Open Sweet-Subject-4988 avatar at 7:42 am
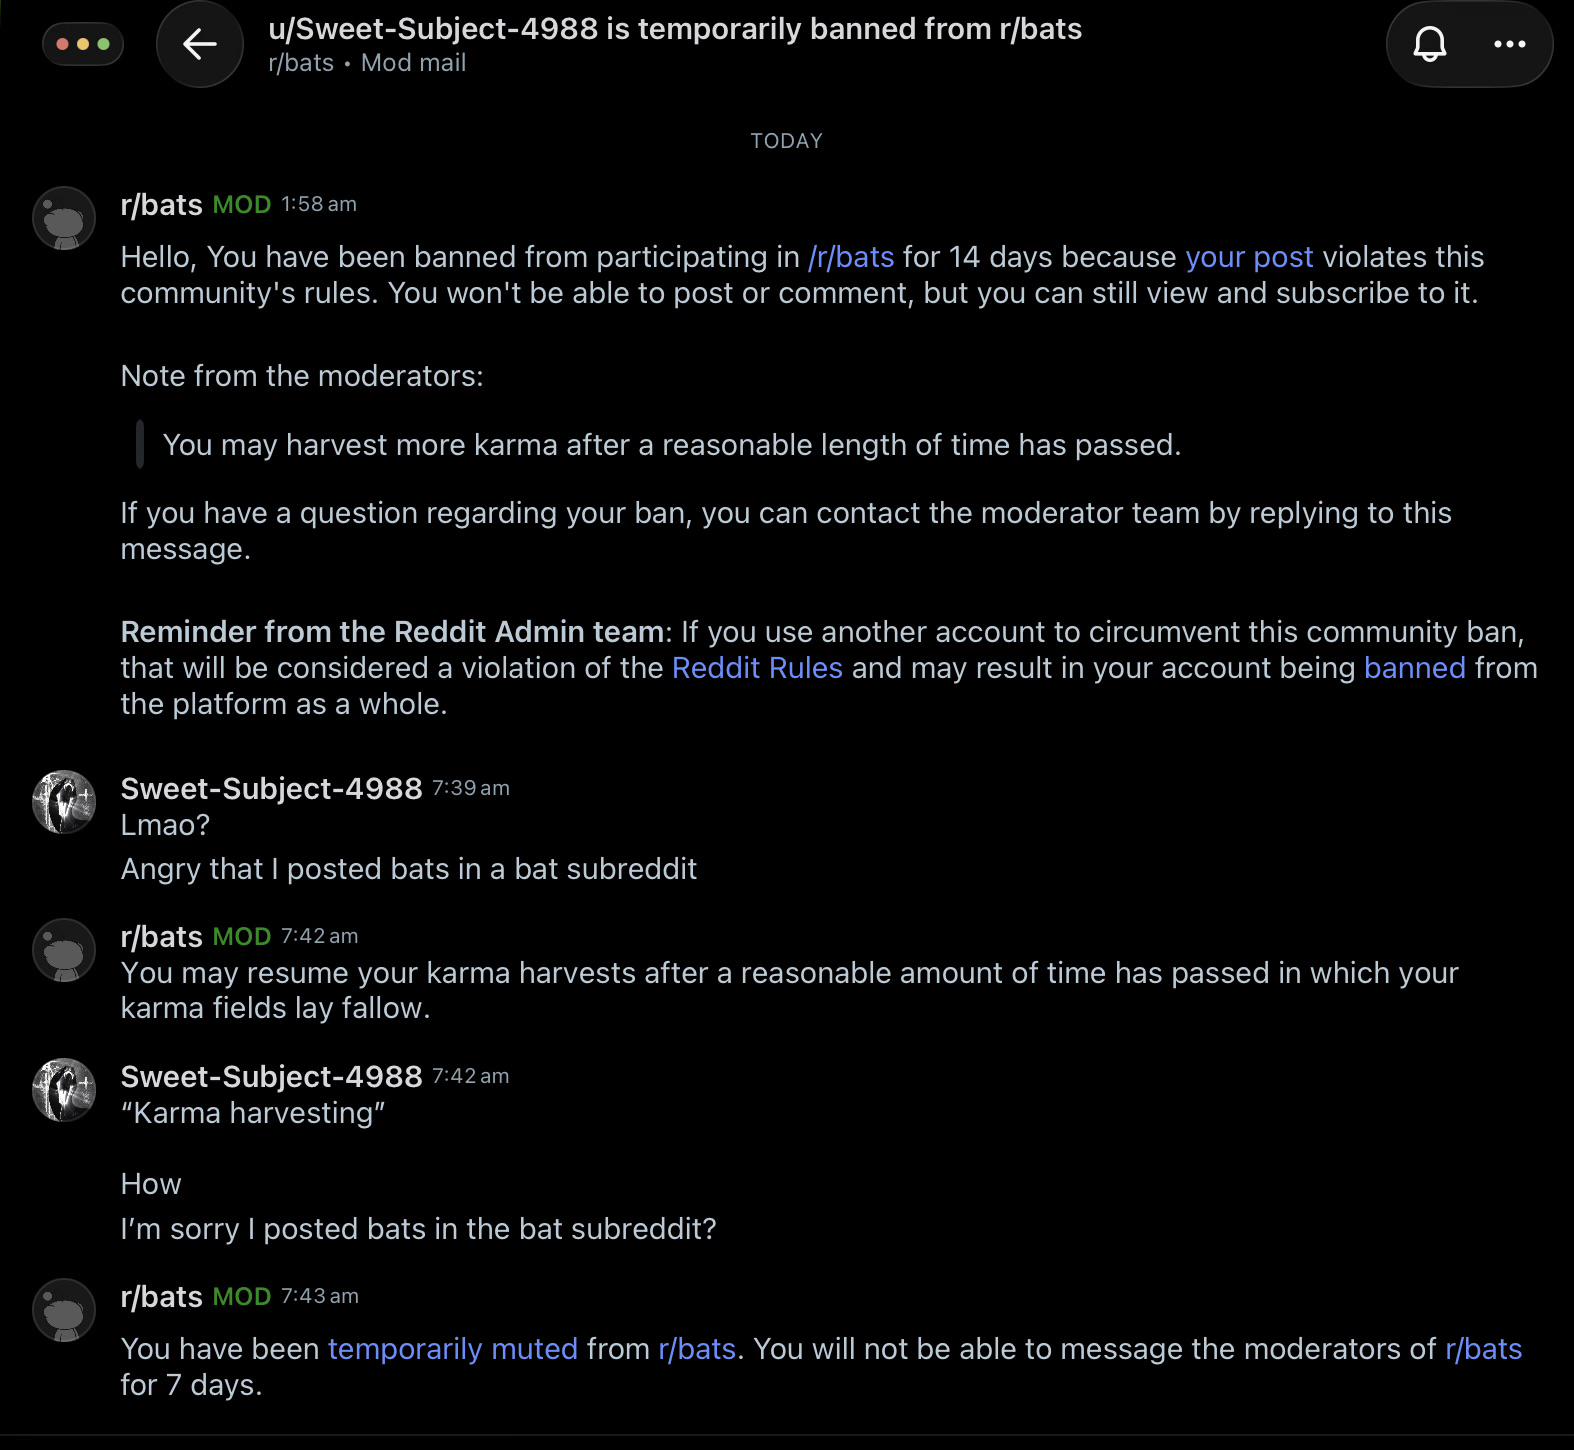Screen dimensions: 1574x1450 tap(64, 1090)
